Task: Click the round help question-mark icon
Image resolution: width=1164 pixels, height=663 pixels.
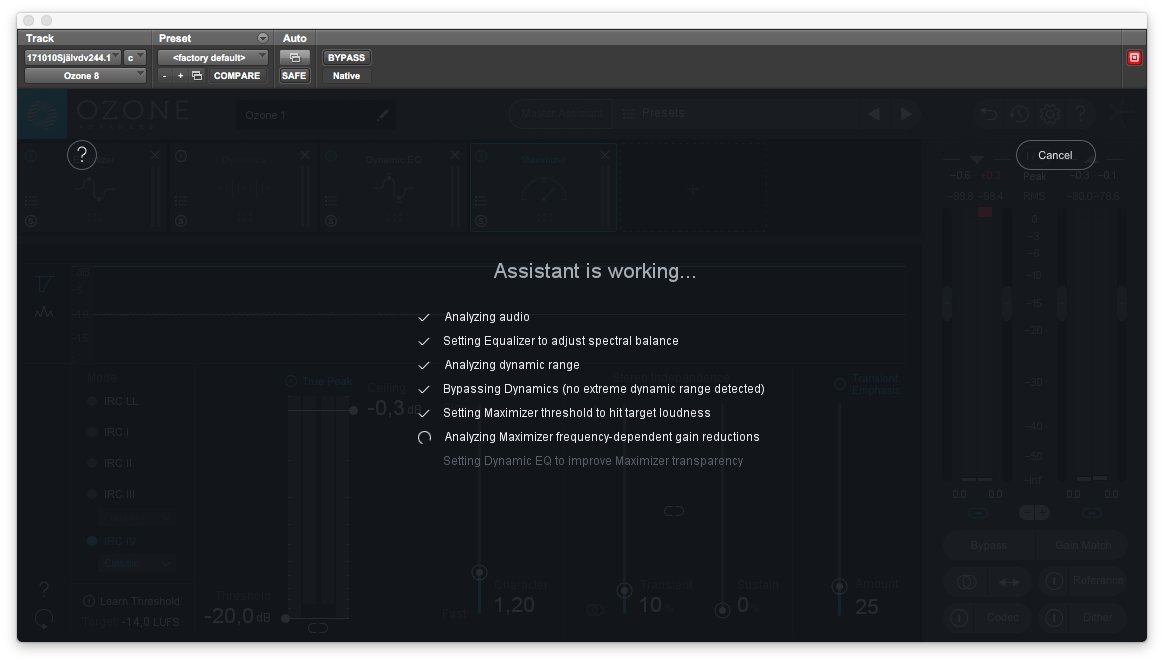Action: tap(82, 154)
